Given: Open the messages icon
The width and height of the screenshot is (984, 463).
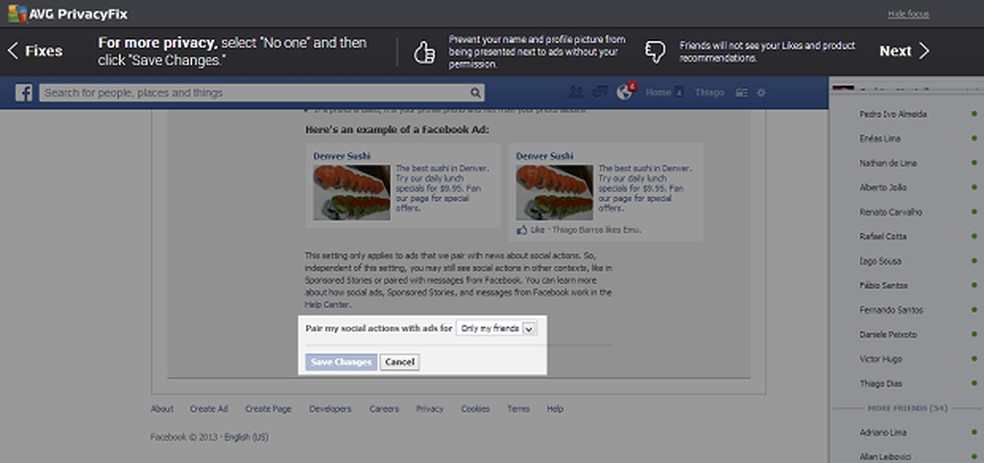Looking at the screenshot, I should click(599, 92).
